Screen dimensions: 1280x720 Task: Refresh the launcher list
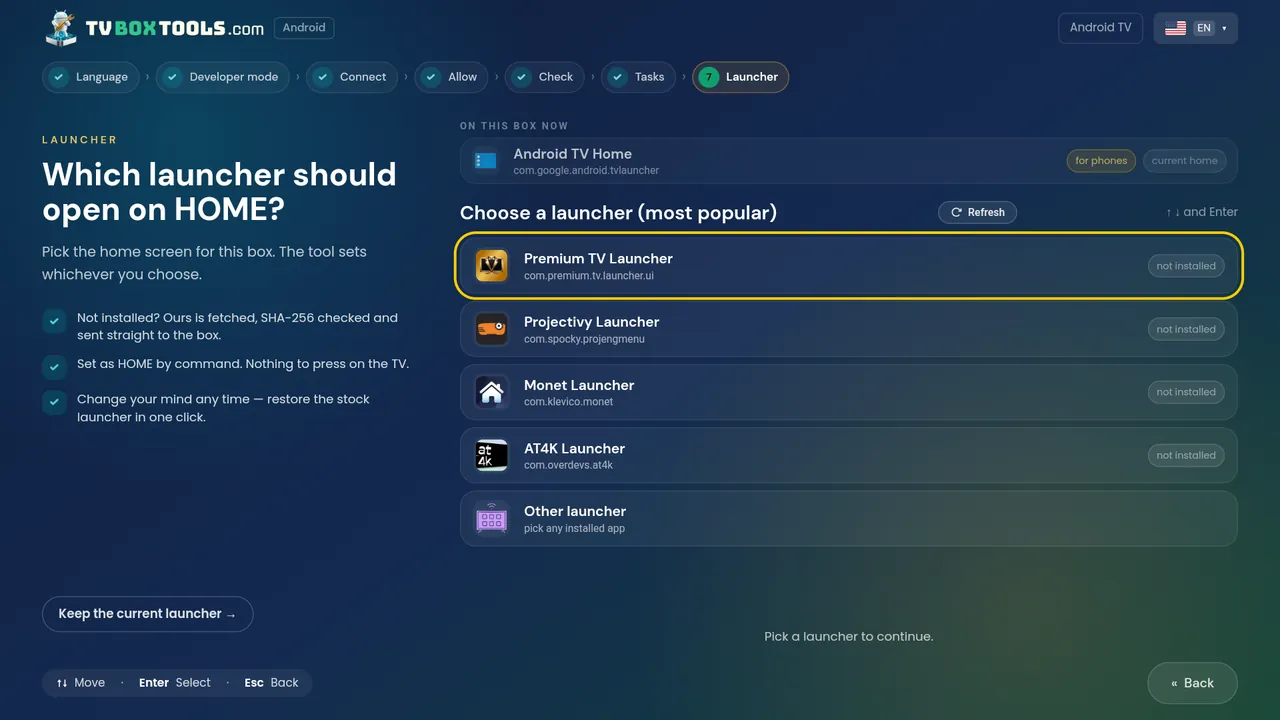pos(977,212)
